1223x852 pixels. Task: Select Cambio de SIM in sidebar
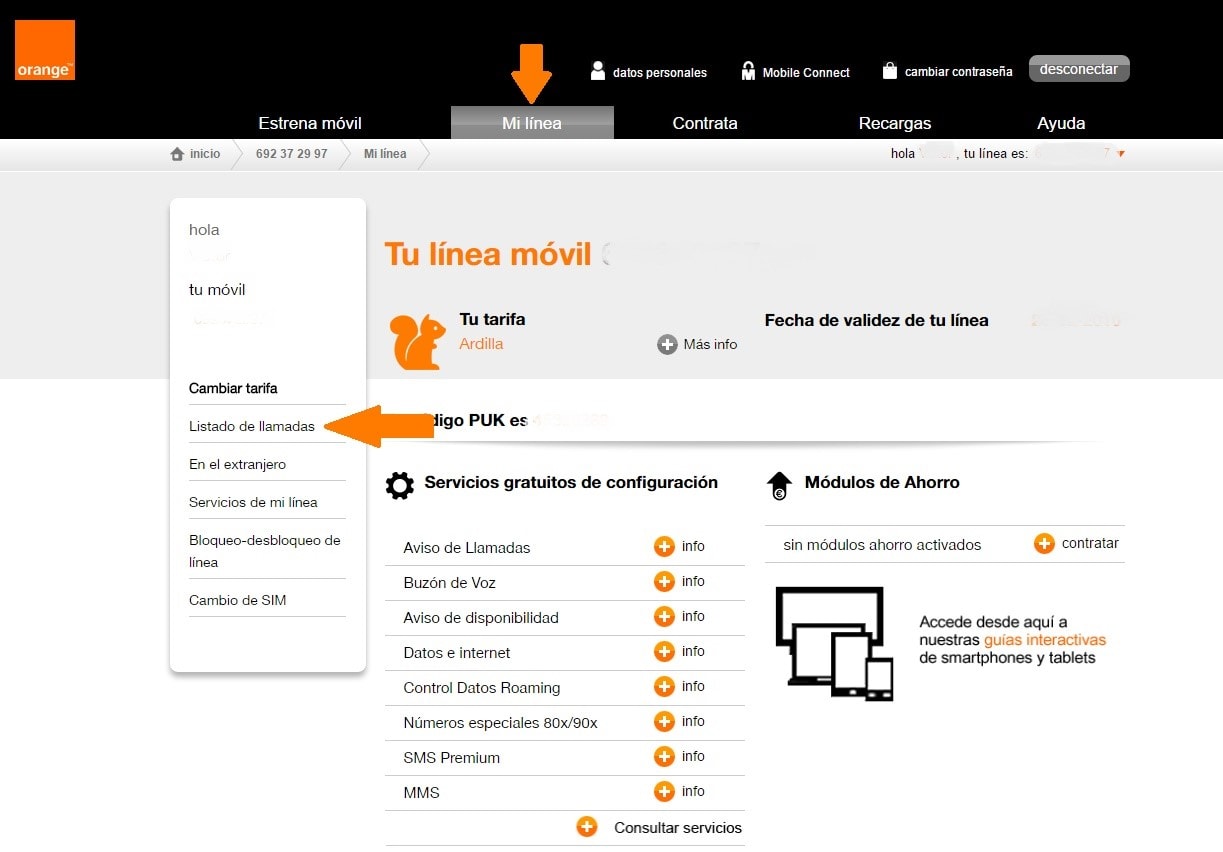[x=237, y=600]
